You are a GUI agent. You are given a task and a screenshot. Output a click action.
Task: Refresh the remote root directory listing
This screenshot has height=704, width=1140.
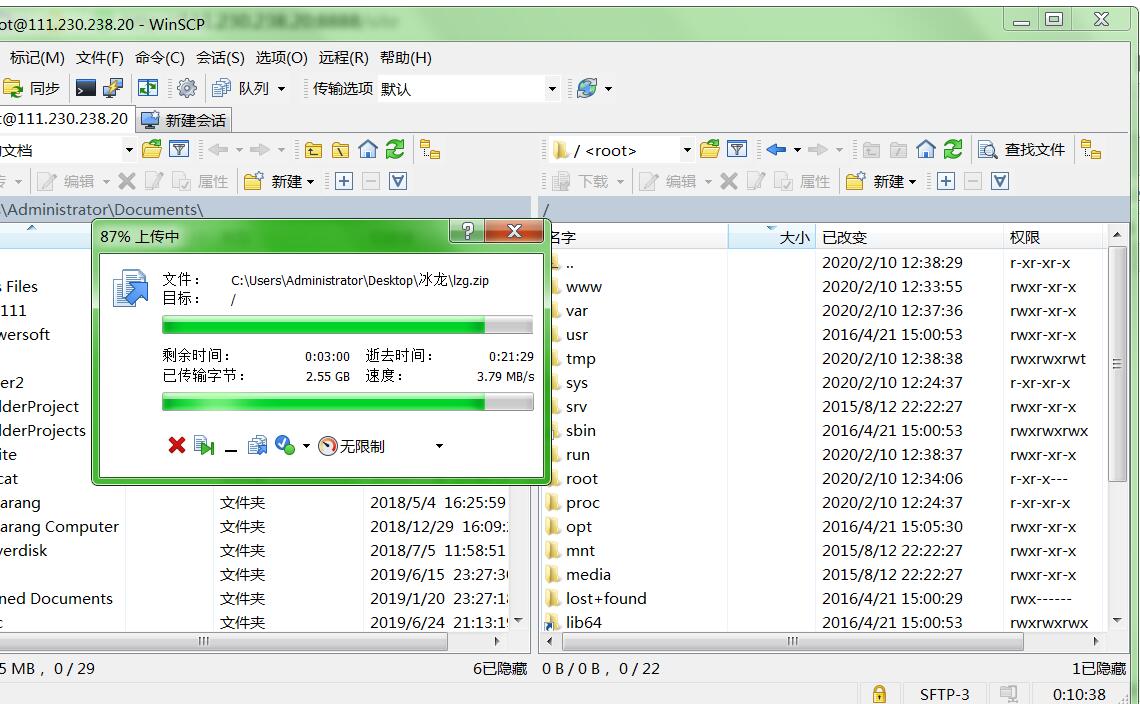pos(953,150)
